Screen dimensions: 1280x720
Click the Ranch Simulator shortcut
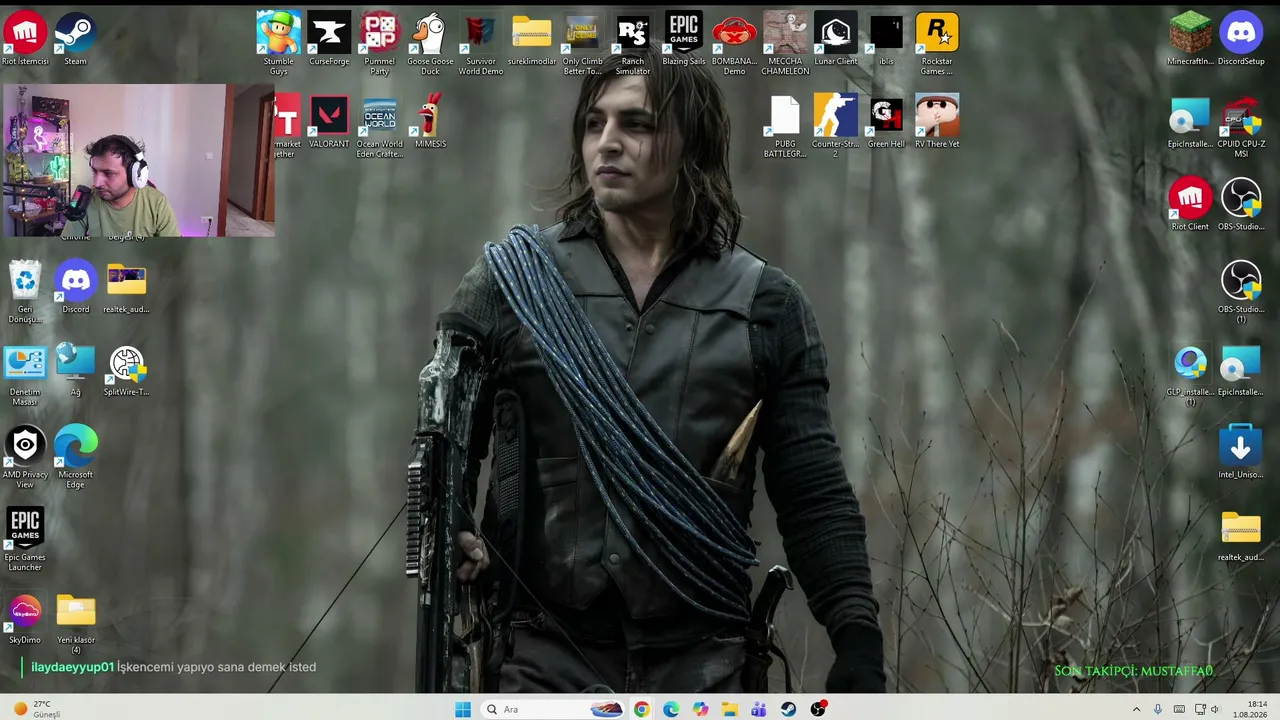point(633,43)
